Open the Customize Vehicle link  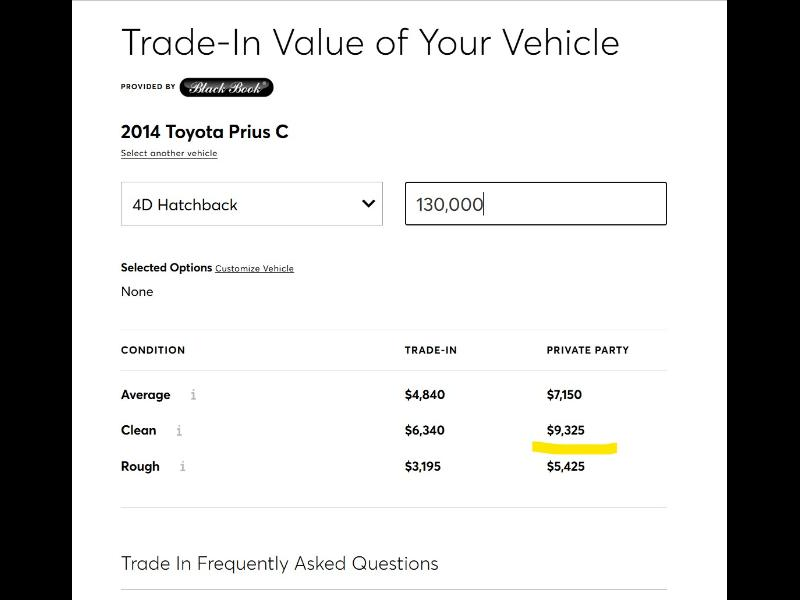click(254, 269)
